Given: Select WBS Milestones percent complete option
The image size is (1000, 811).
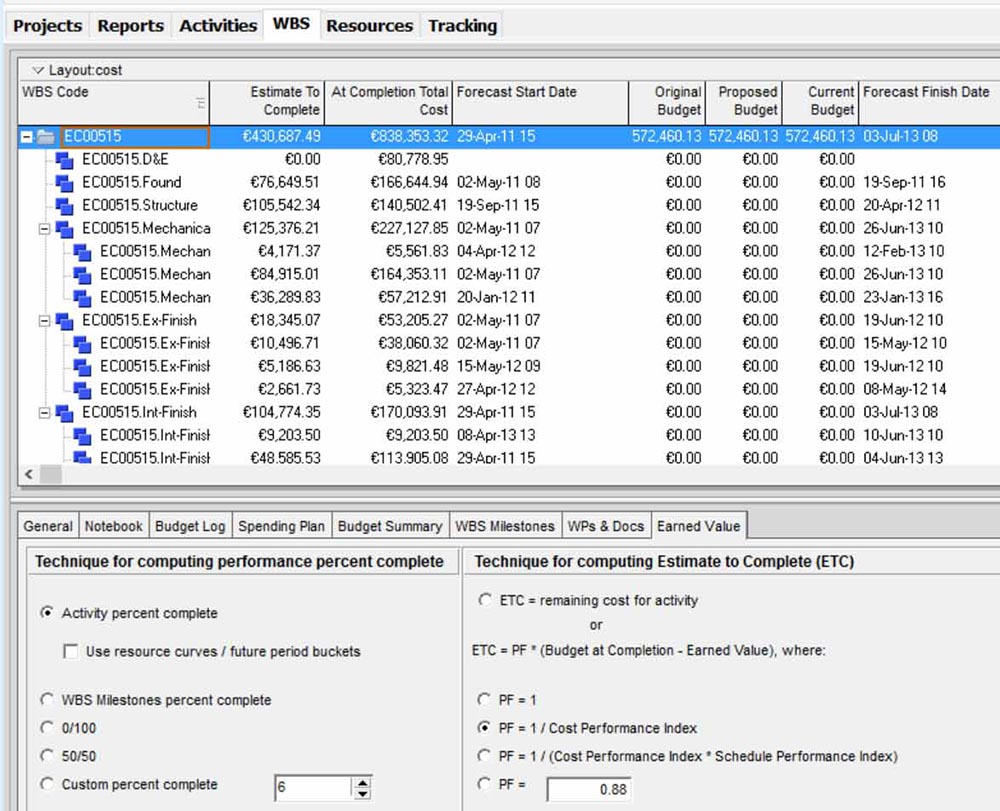Looking at the screenshot, I should (47, 700).
